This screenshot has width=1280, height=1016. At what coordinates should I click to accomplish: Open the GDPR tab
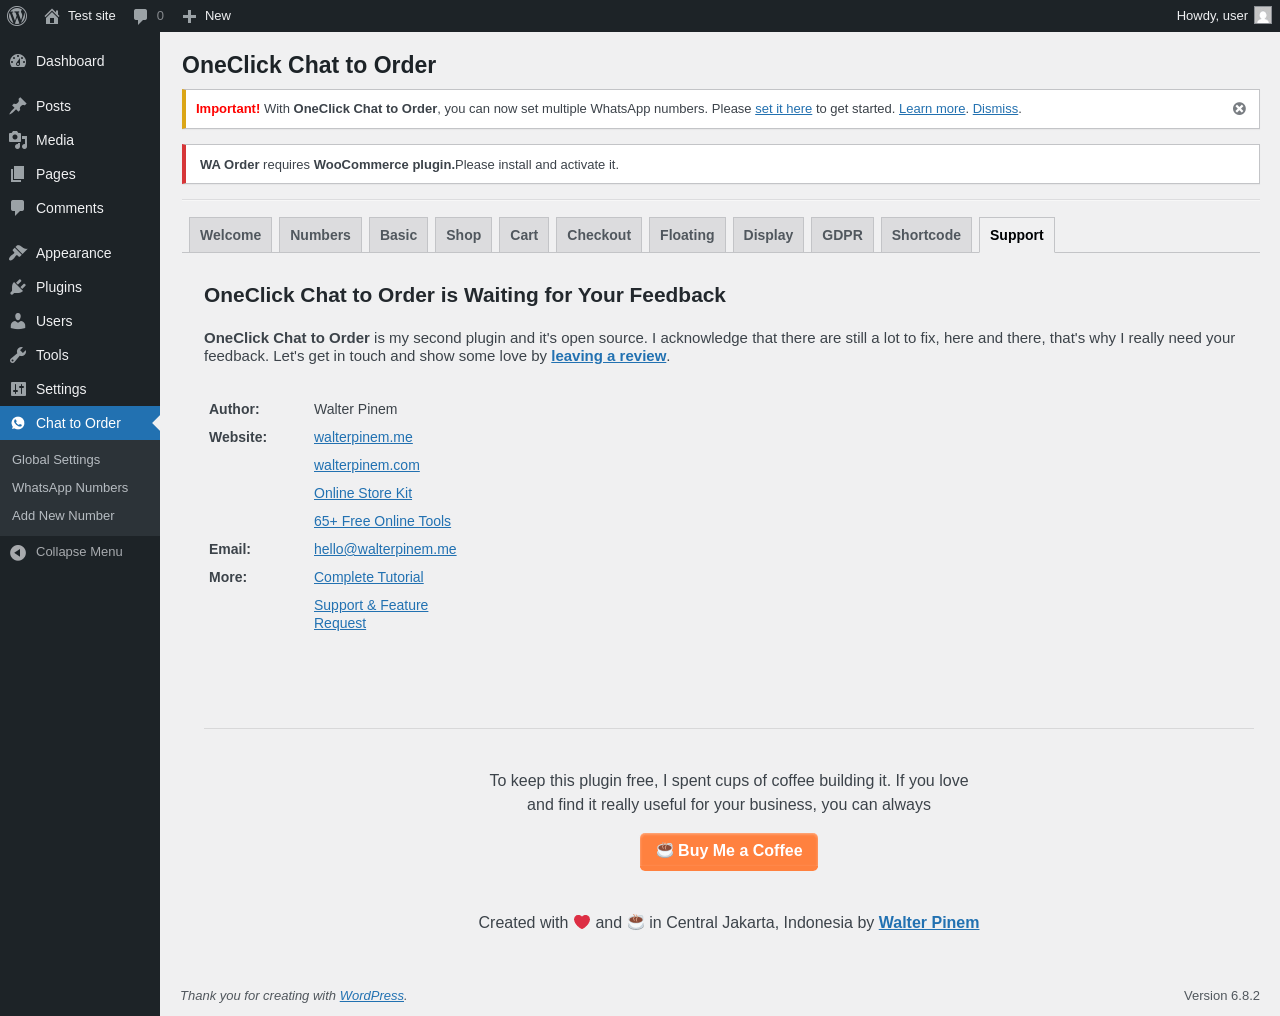point(842,235)
